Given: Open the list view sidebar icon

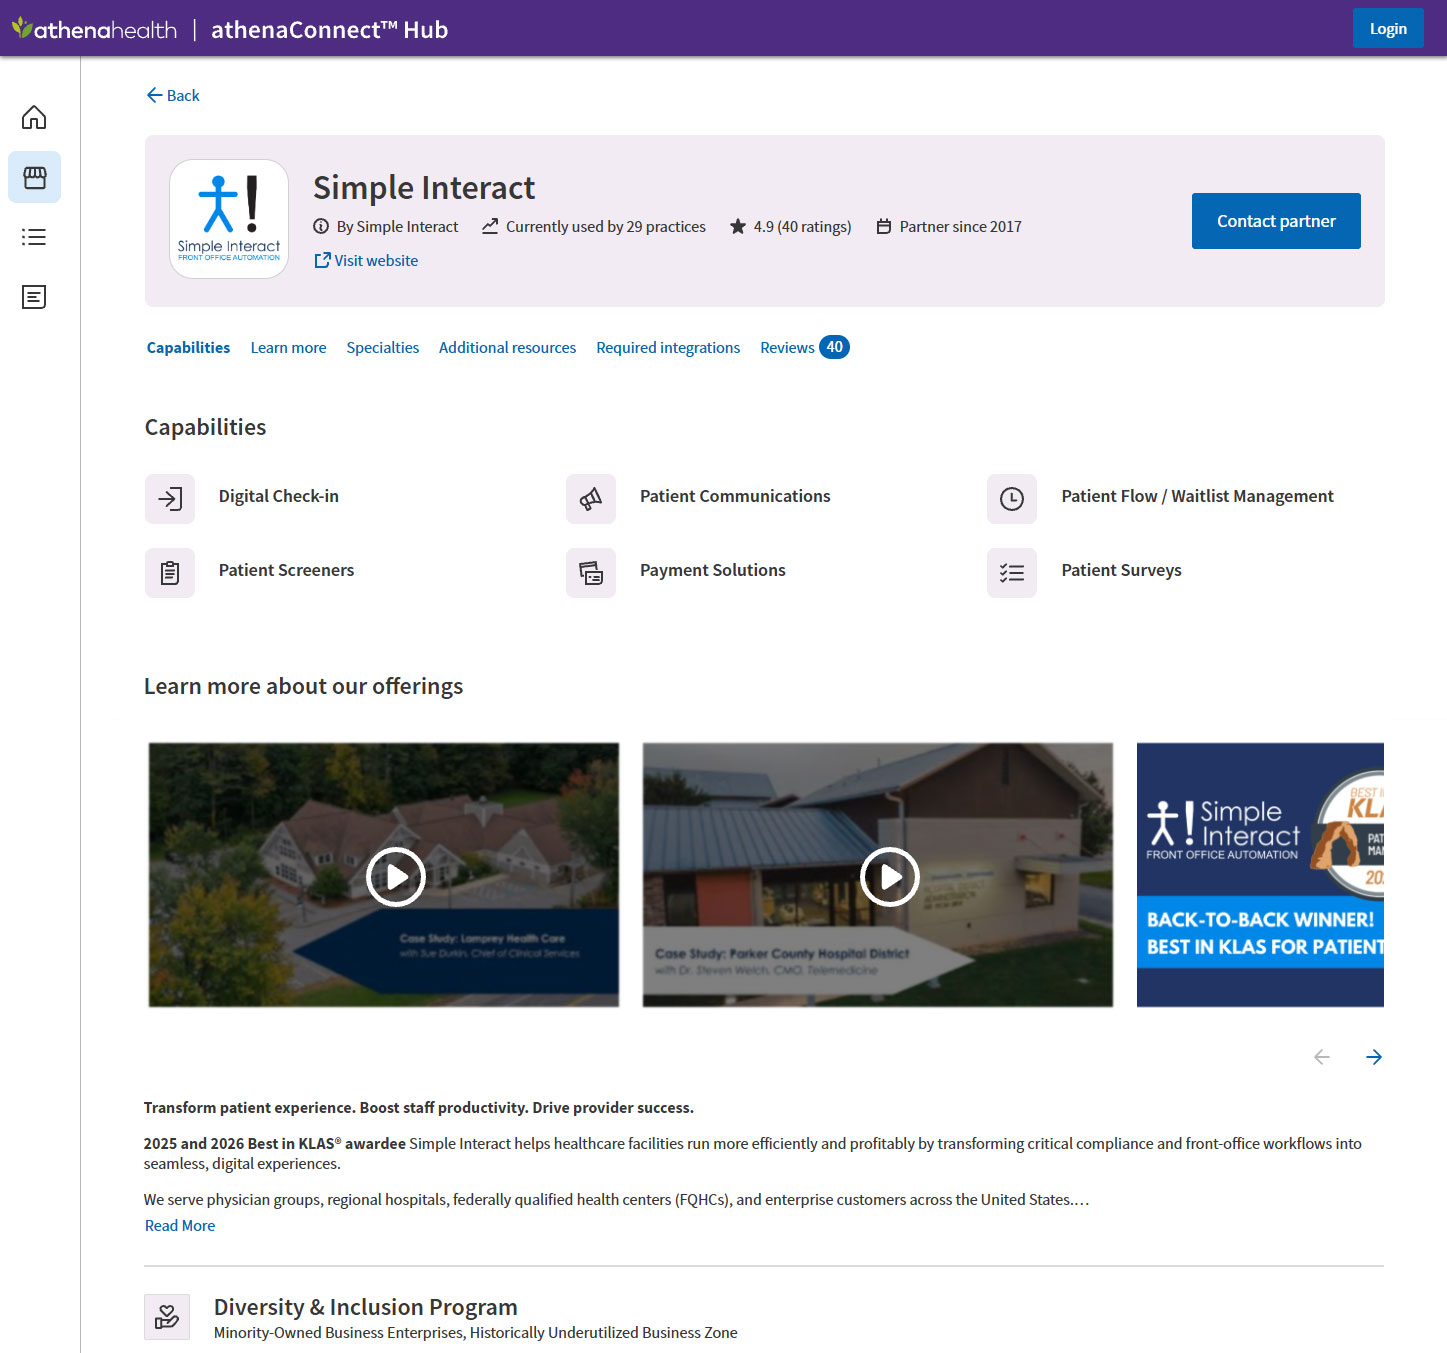Looking at the screenshot, I should (x=34, y=237).
